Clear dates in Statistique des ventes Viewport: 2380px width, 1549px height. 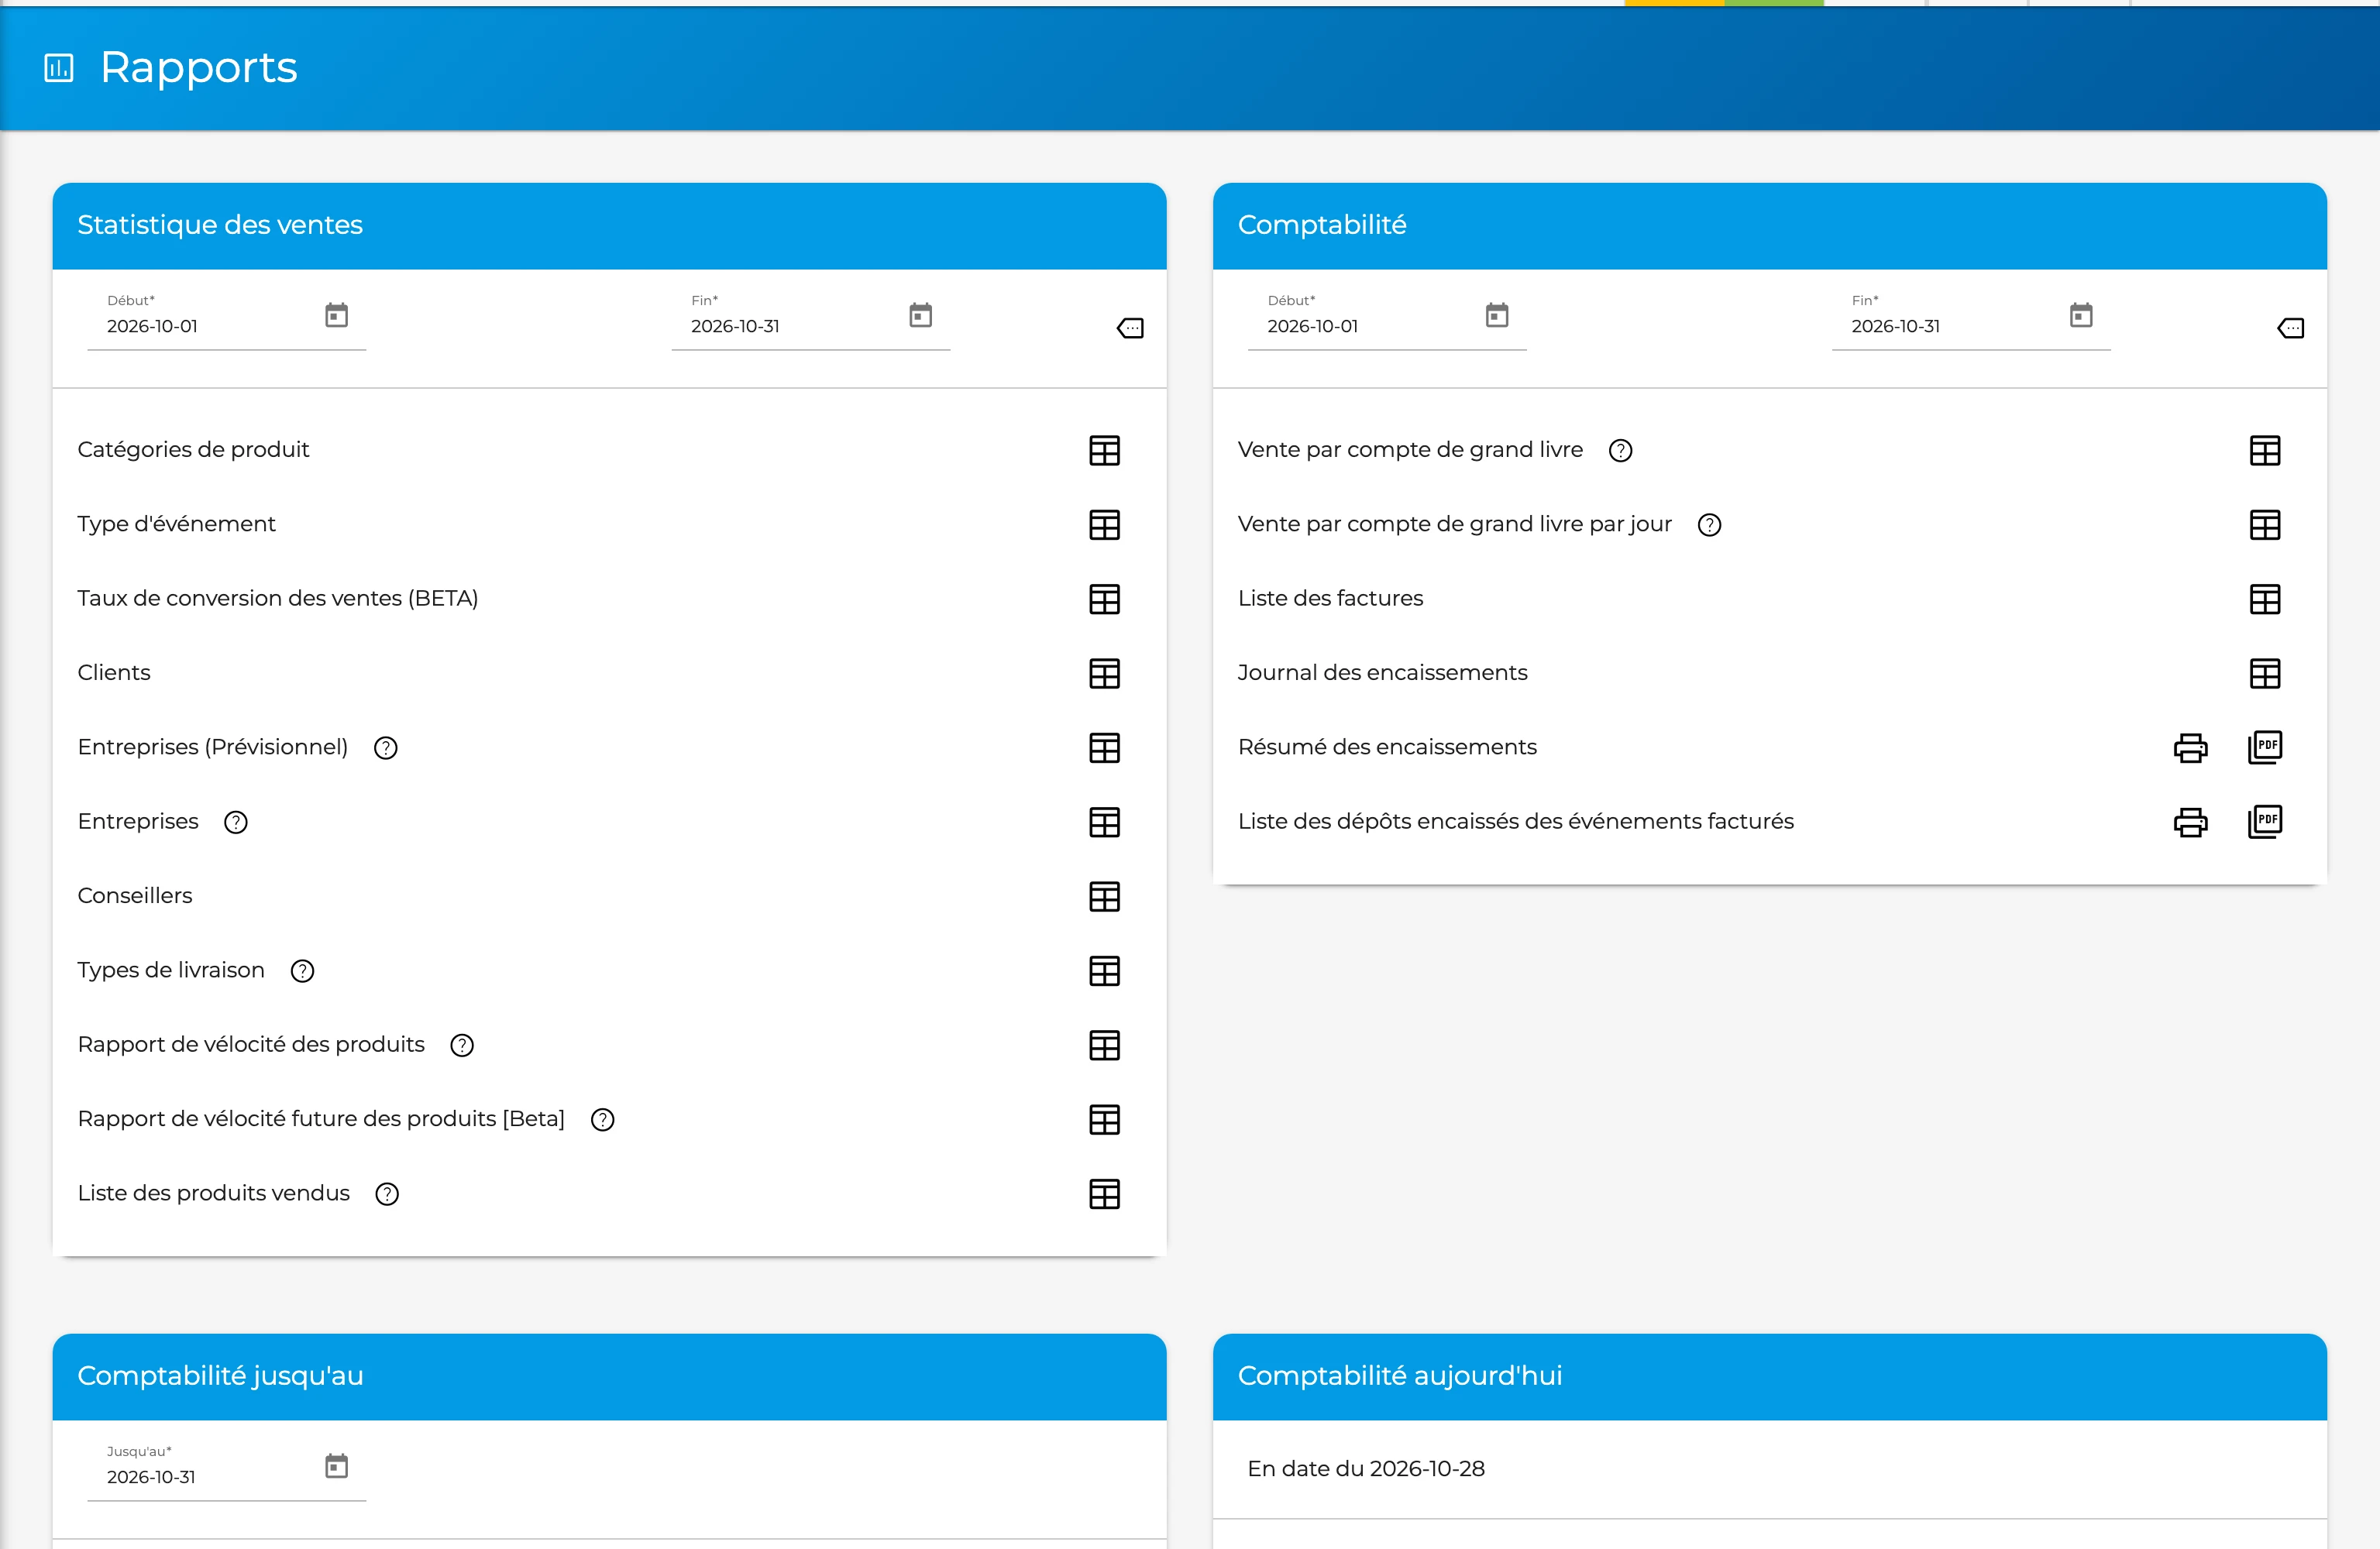(x=1130, y=328)
